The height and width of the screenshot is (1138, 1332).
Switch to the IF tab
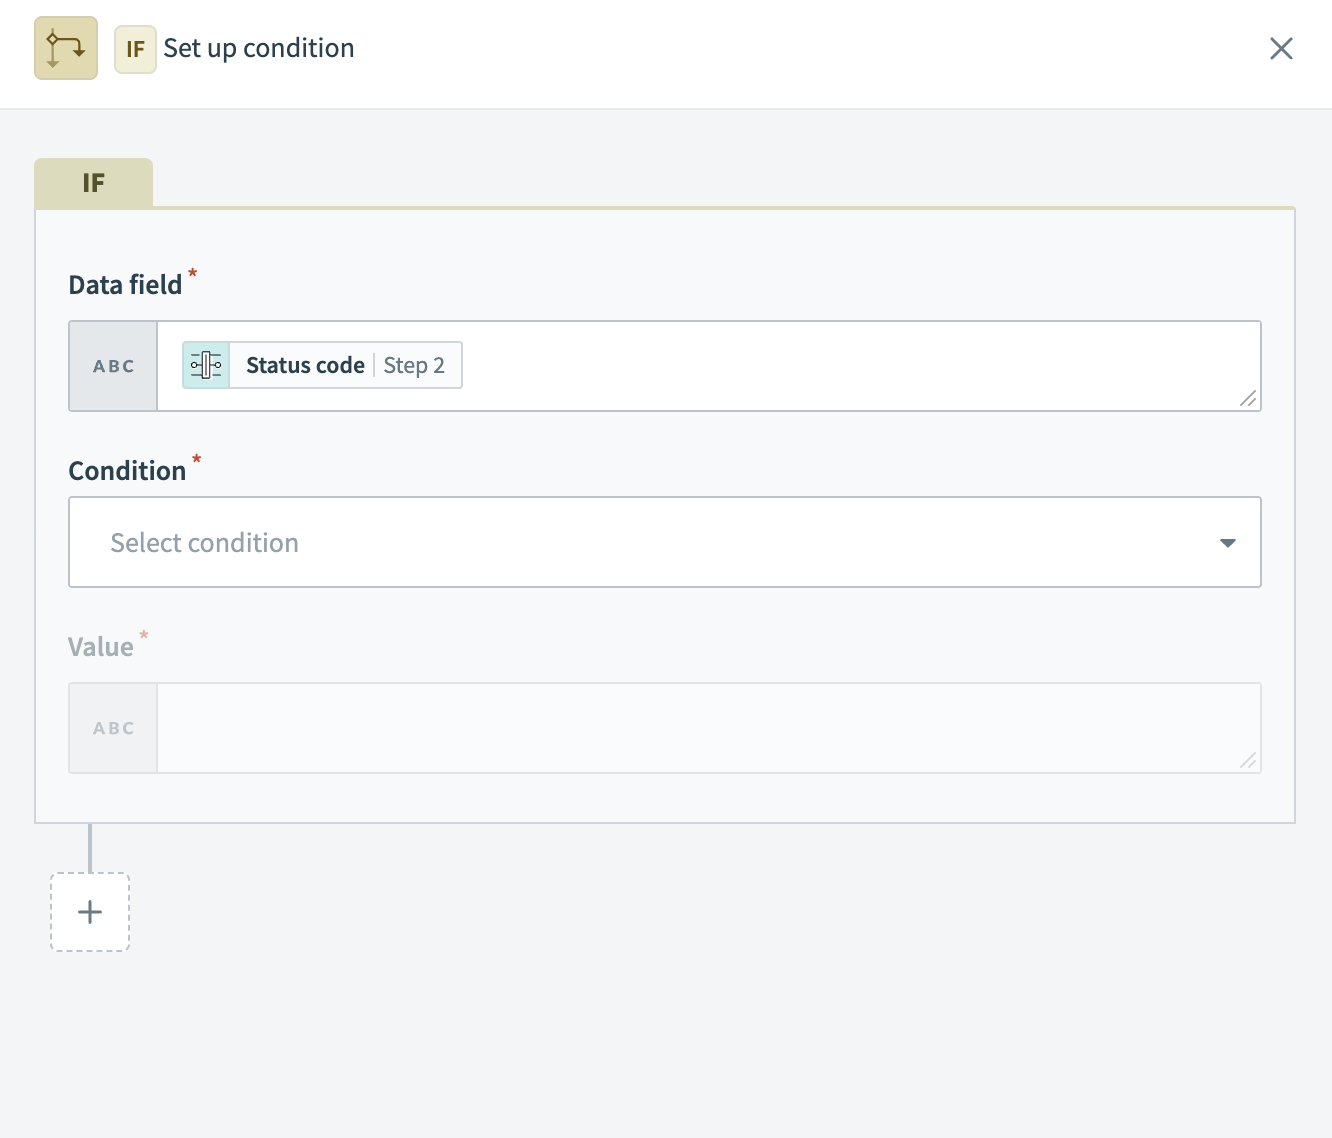click(92, 182)
